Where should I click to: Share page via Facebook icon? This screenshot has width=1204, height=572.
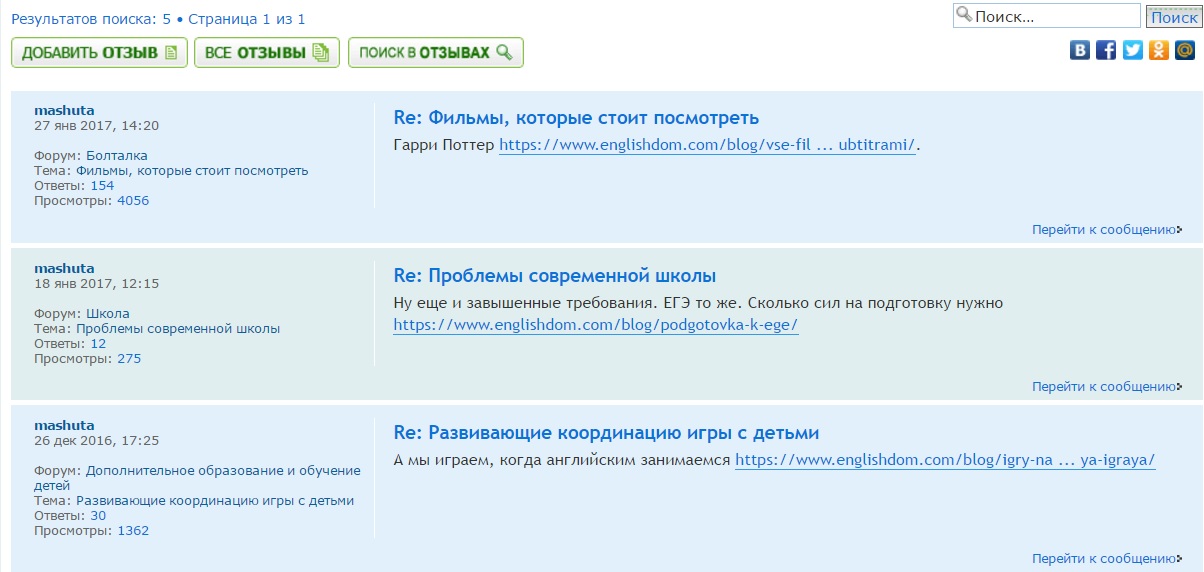(1106, 50)
